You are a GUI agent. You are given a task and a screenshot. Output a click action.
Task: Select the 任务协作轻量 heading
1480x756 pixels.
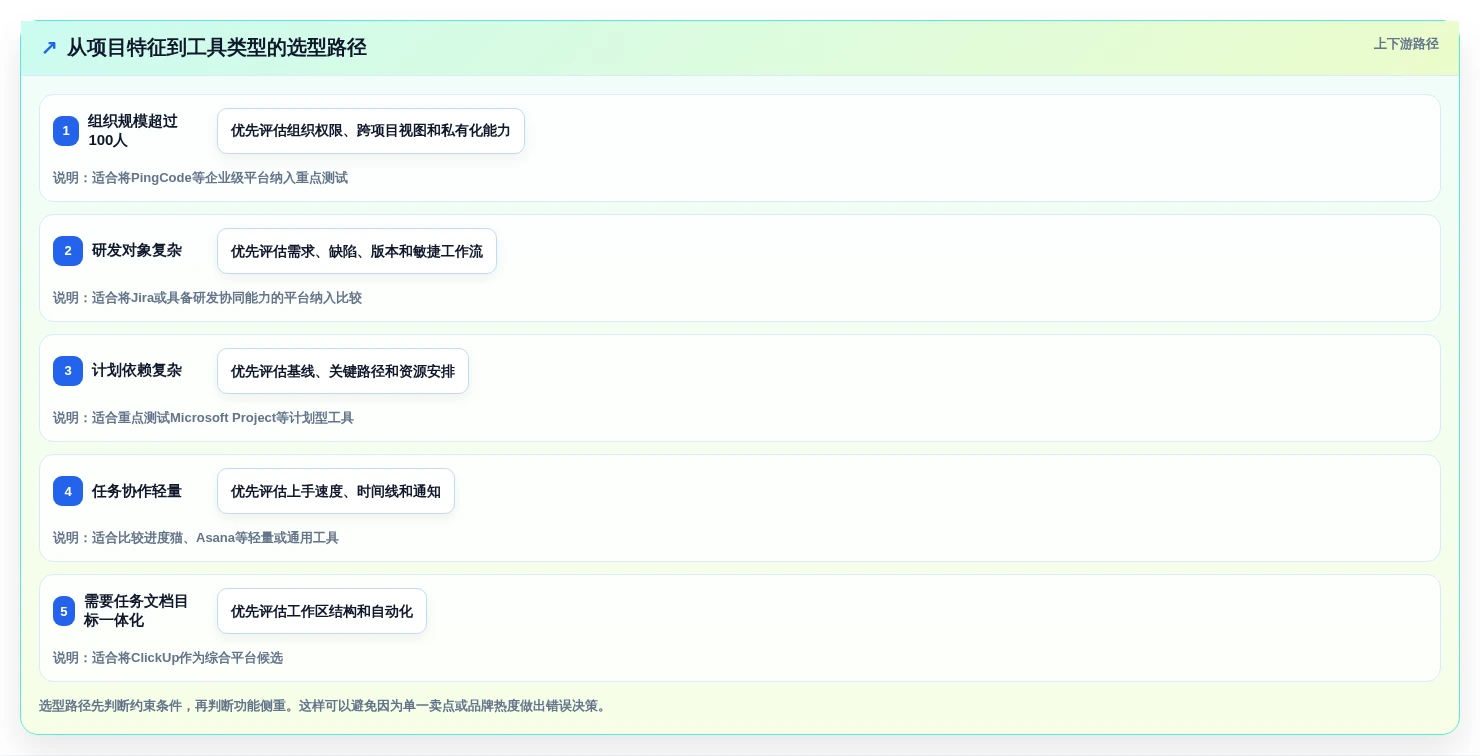[137, 491]
